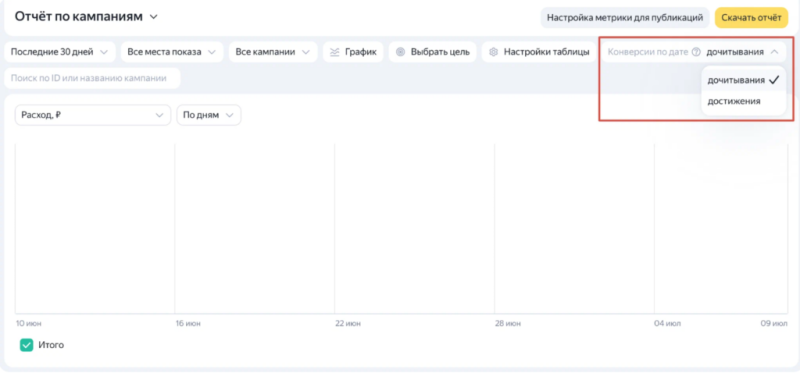The image size is (800, 373).
Task: Click the 'Конверсии по дате' label text
Action: point(648,52)
